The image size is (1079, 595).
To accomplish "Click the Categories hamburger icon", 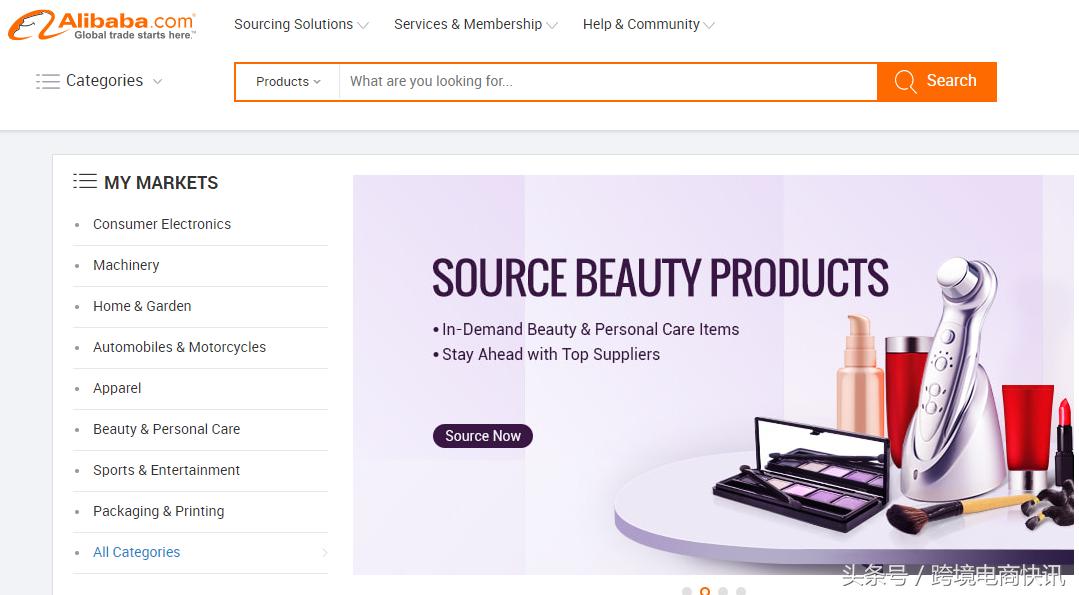I will coord(47,81).
